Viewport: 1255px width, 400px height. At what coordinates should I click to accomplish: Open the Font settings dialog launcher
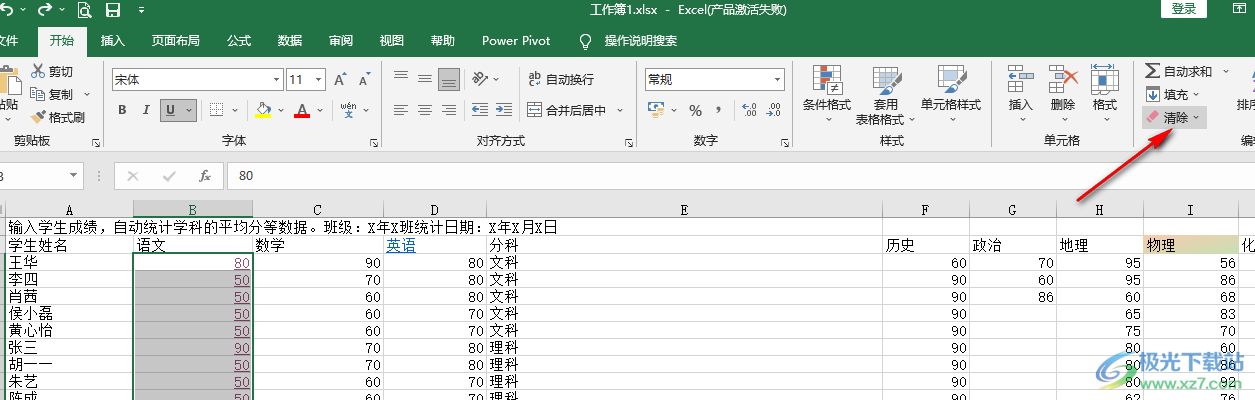374,143
